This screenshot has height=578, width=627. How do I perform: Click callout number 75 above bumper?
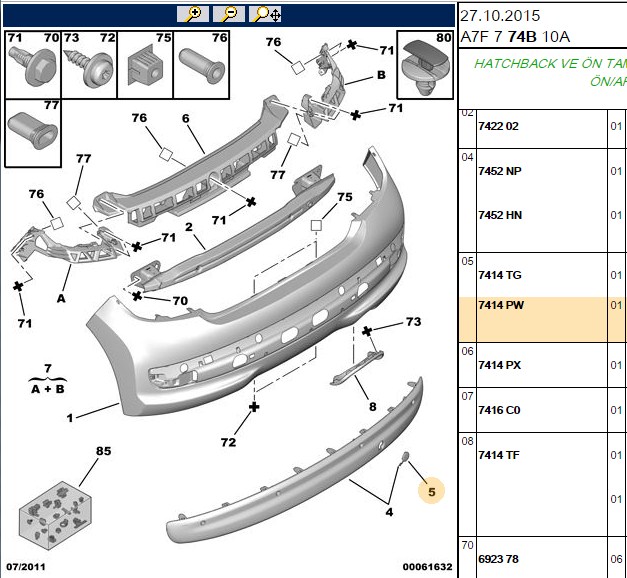pos(345,197)
